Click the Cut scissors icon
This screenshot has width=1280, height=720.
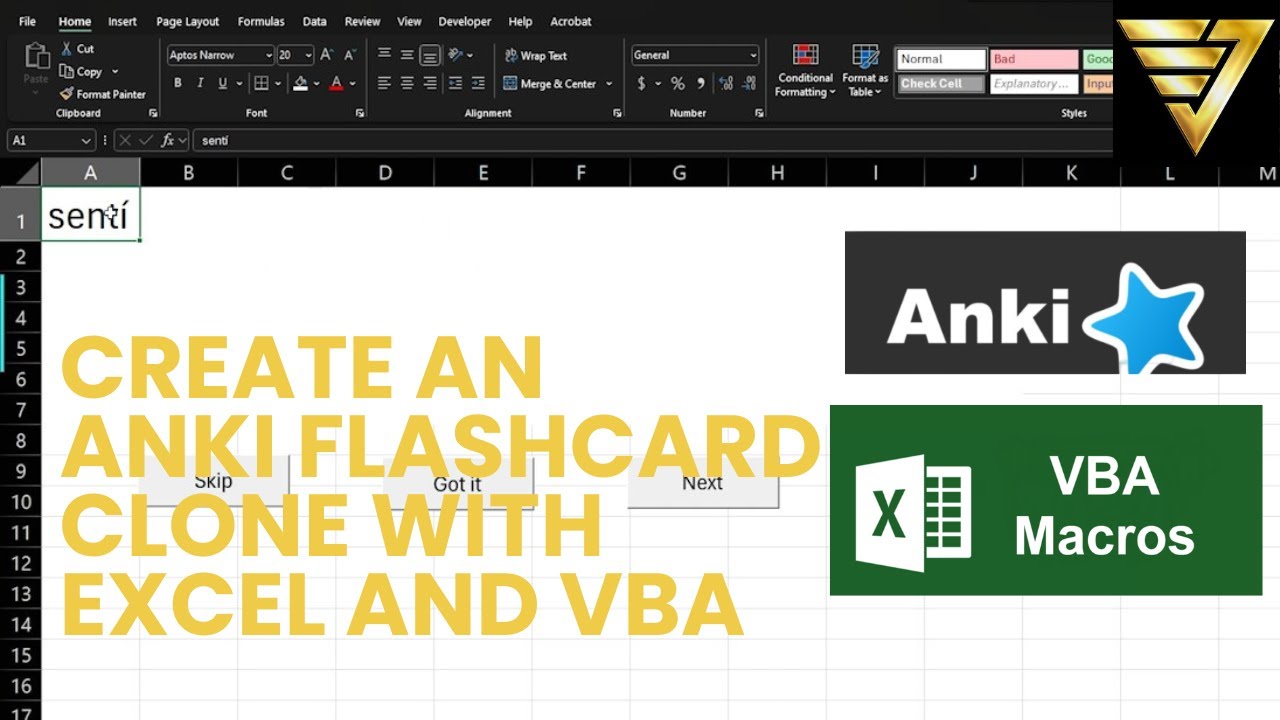[x=66, y=48]
